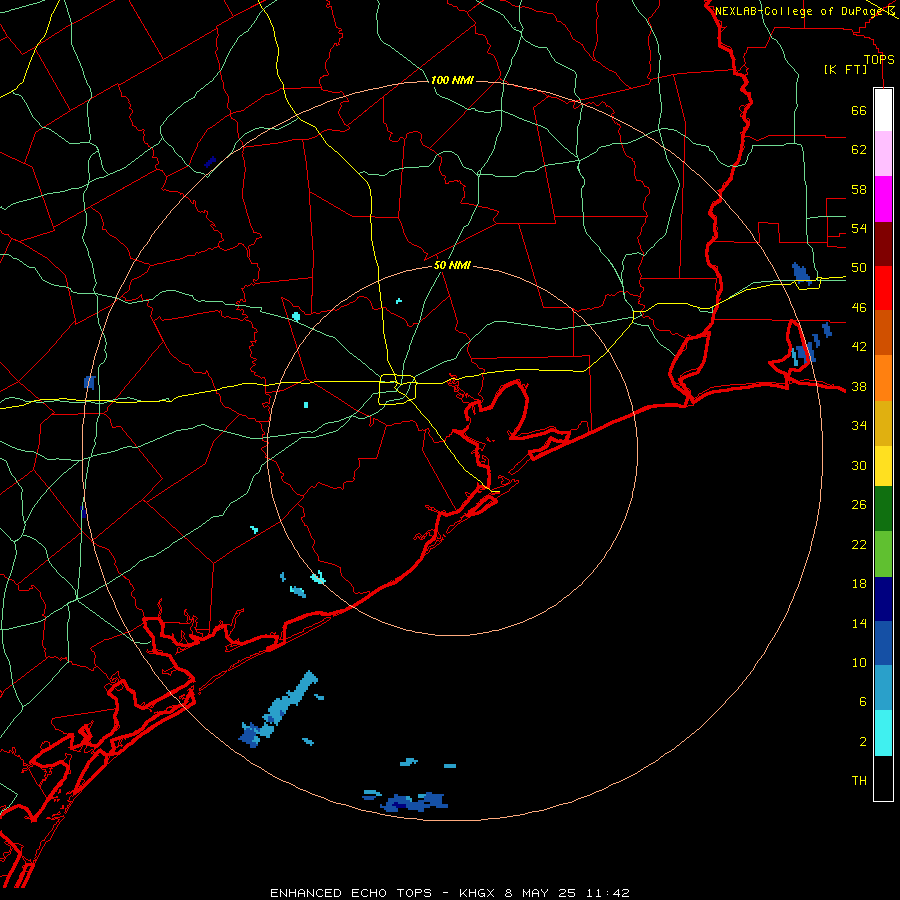
Task: Pick the yellow legend color band
Action: (883, 466)
